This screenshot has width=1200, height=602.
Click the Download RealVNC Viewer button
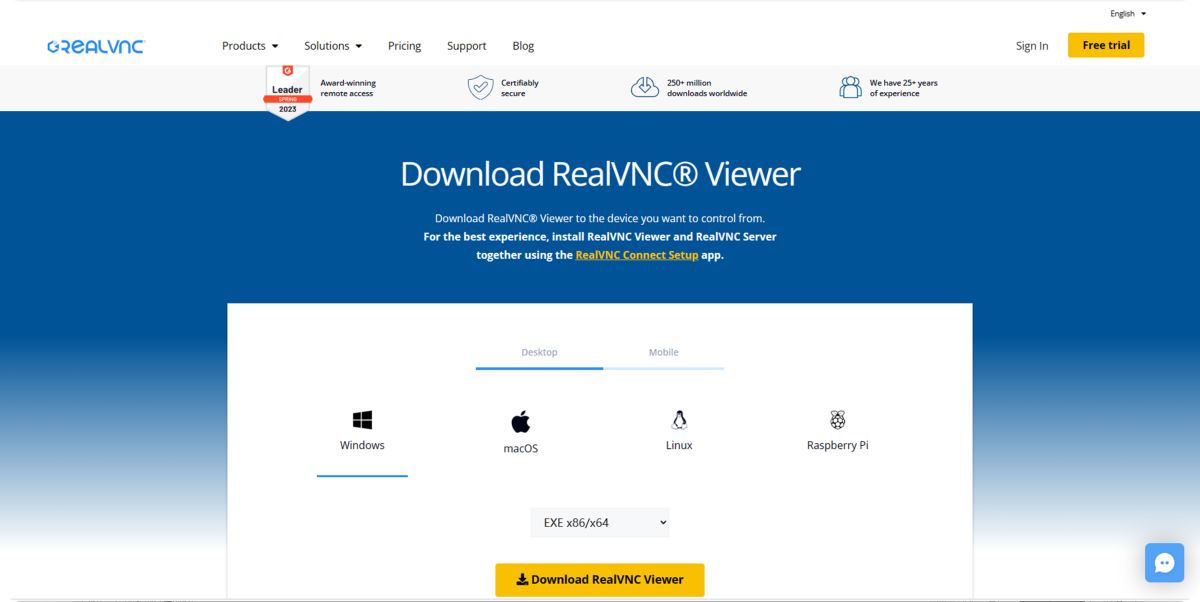(x=599, y=579)
